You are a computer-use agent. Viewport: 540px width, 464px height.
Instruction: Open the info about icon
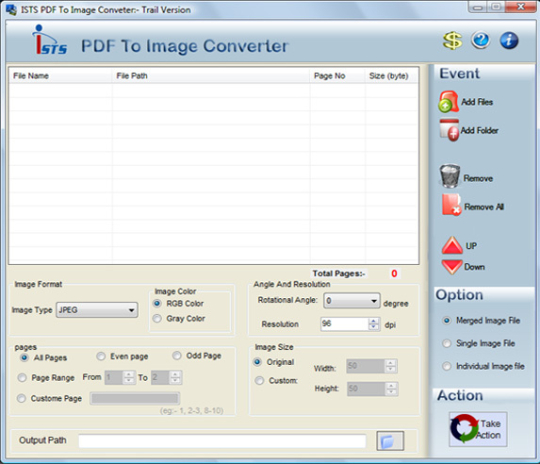pos(509,40)
